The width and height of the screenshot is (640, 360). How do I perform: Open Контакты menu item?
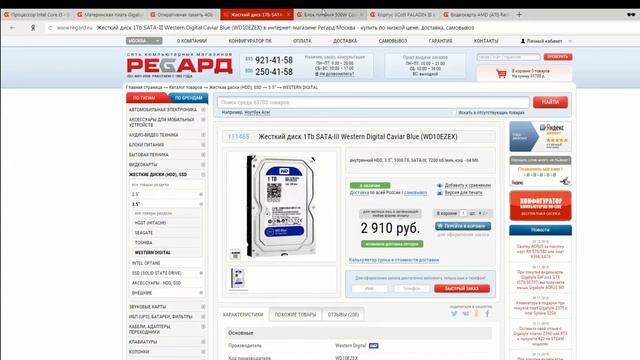tap(486, 41)
